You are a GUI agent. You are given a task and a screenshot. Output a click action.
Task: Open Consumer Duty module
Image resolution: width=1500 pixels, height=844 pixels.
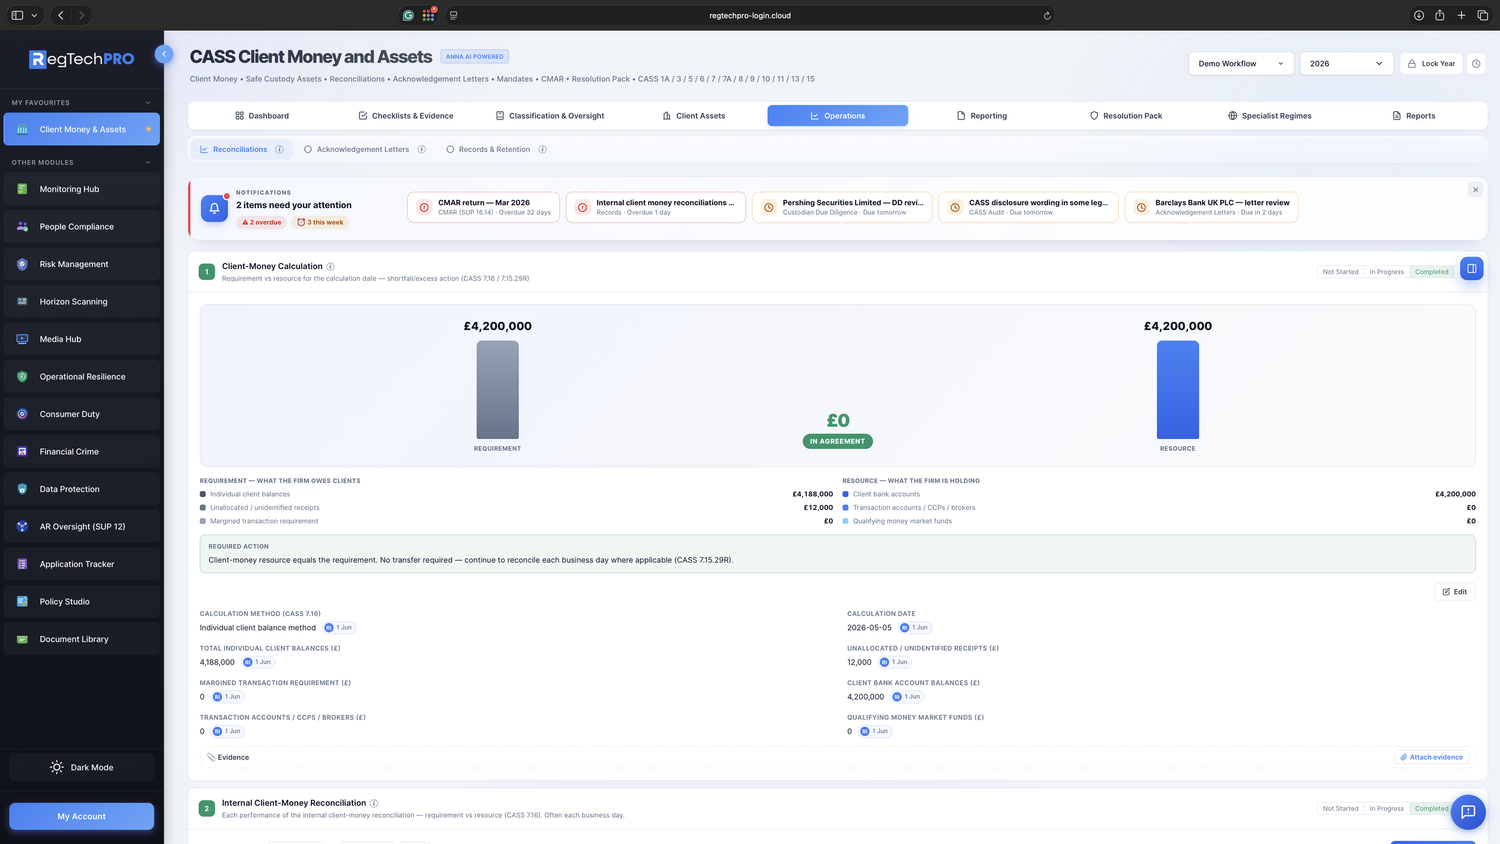[x=82, y=414]
